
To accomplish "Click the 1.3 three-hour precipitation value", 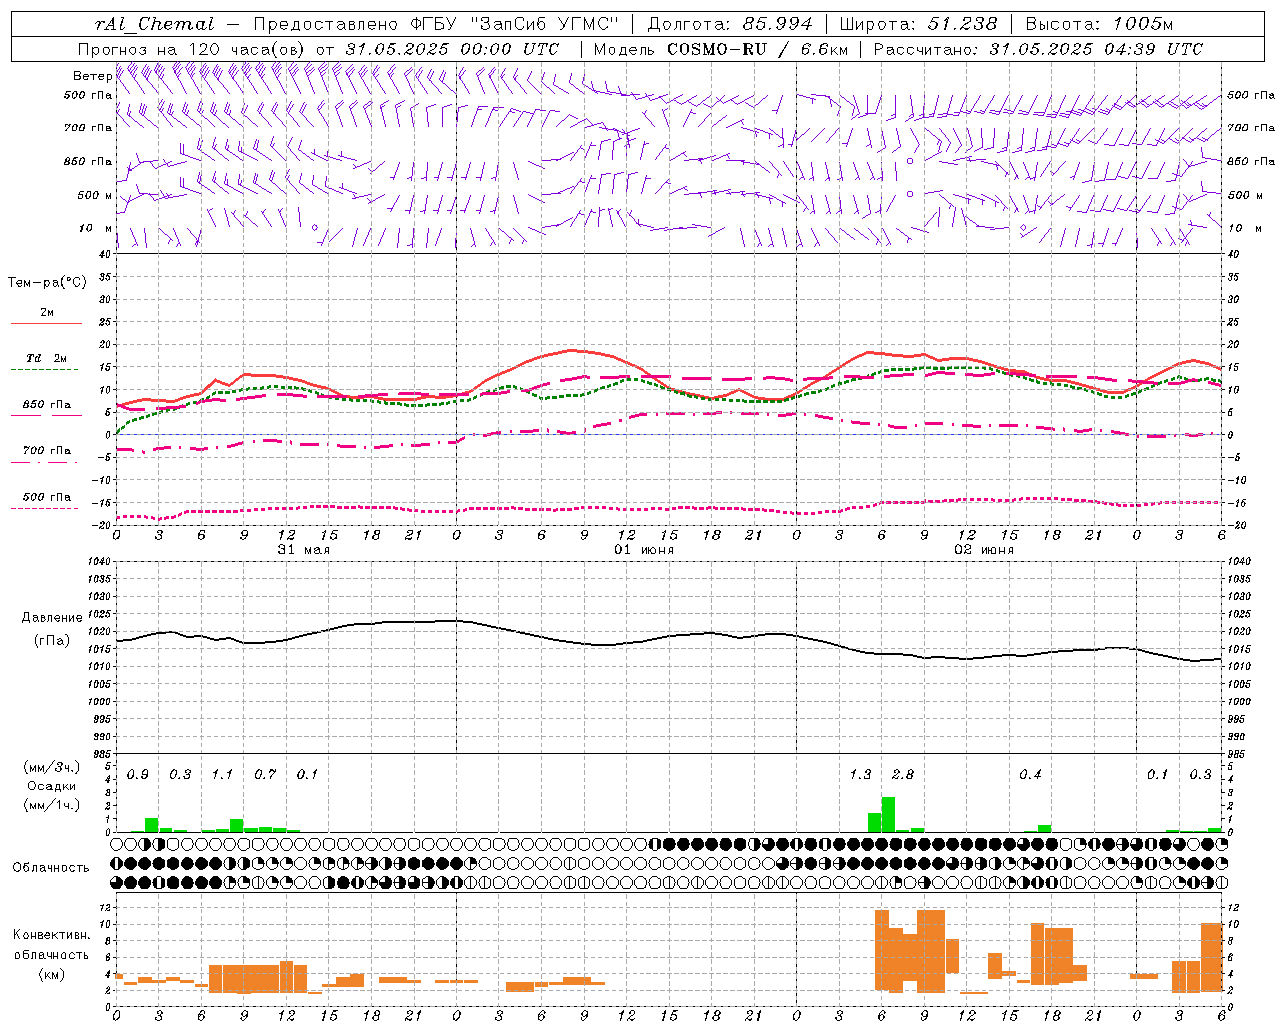I will [860, 775].
